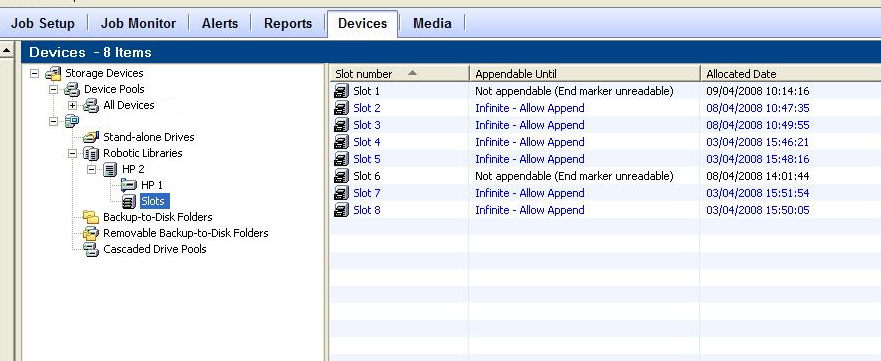Click the All Devices pool icon
The height and width of the screenshot is (361, 881).
[x=91, y=105]
